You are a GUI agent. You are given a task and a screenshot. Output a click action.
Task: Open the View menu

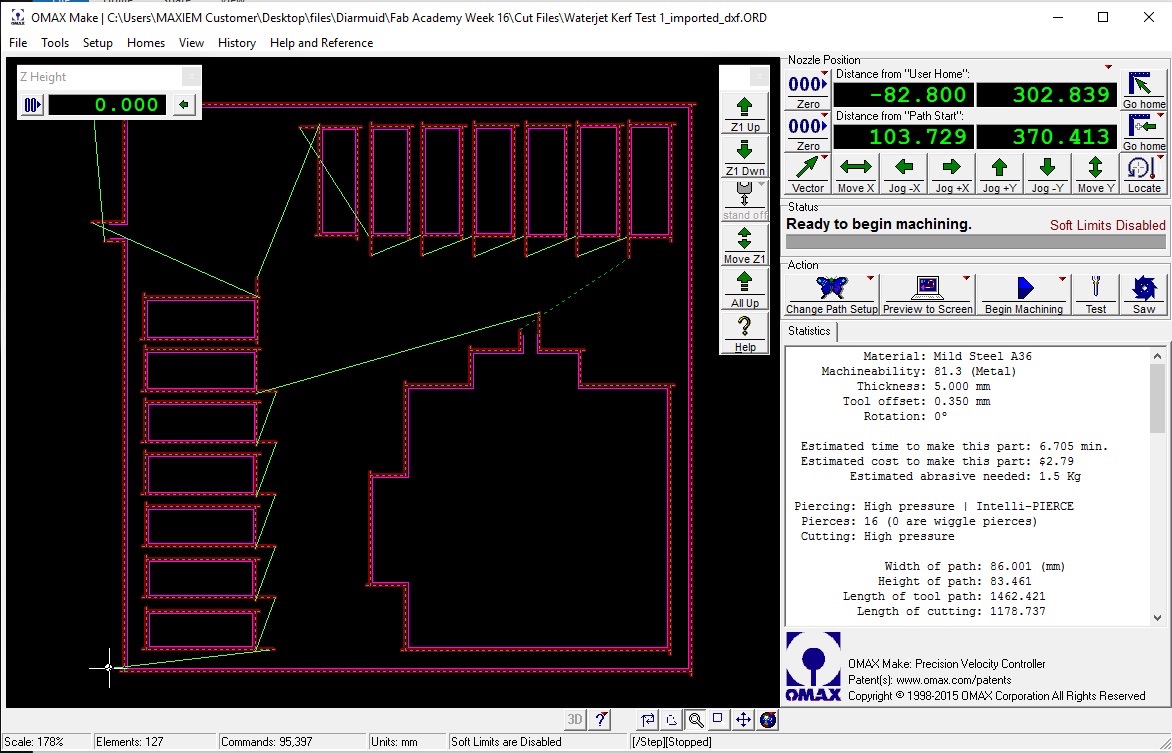(191, 43)
